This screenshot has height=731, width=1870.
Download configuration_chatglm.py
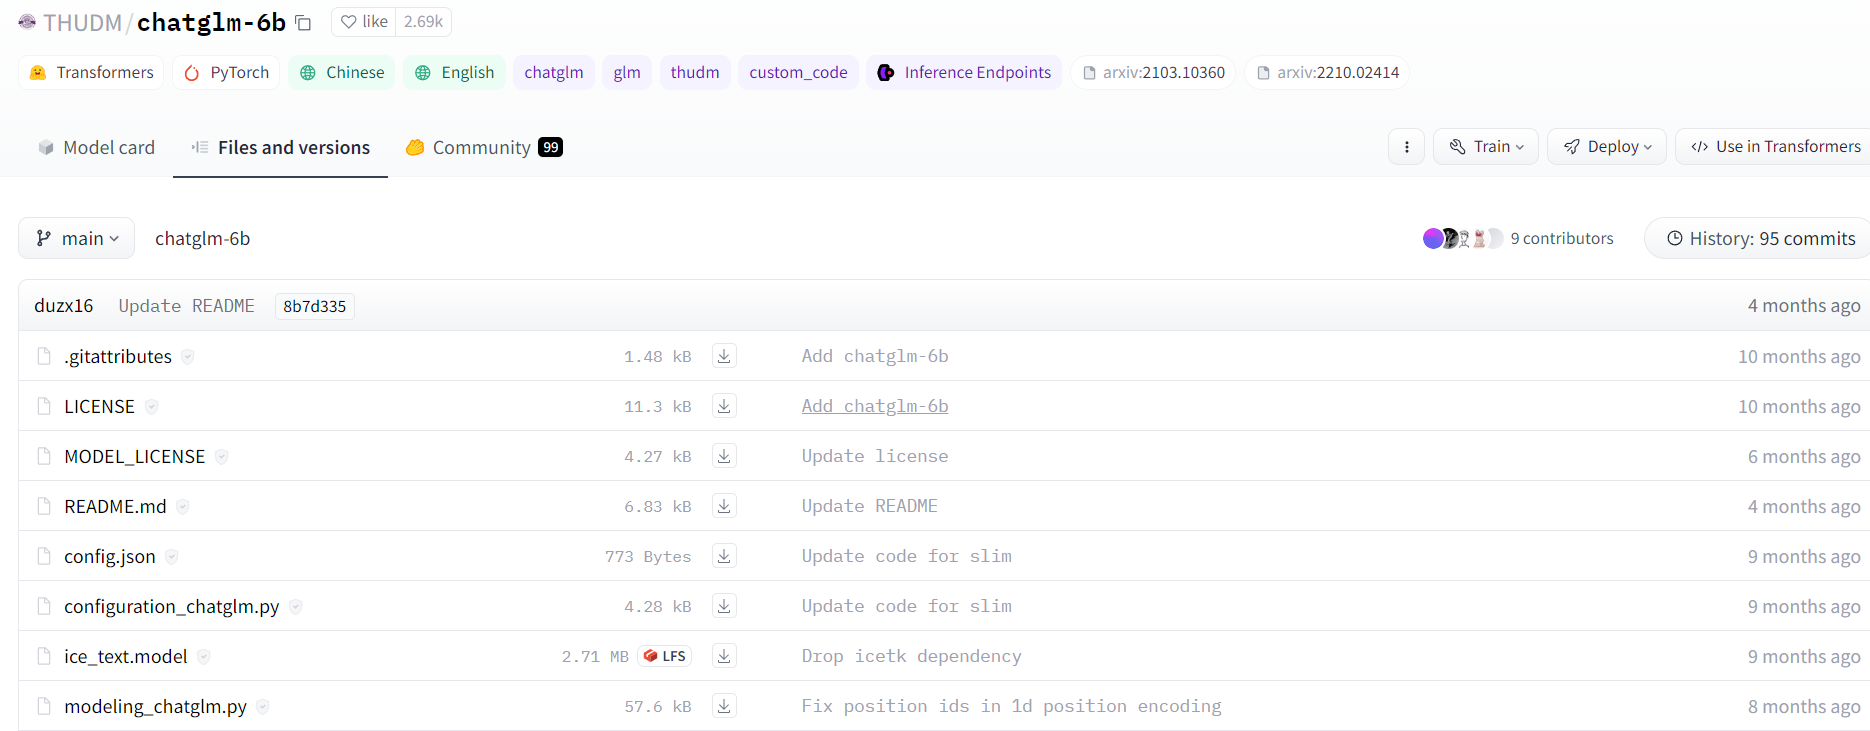coord(724,606)
